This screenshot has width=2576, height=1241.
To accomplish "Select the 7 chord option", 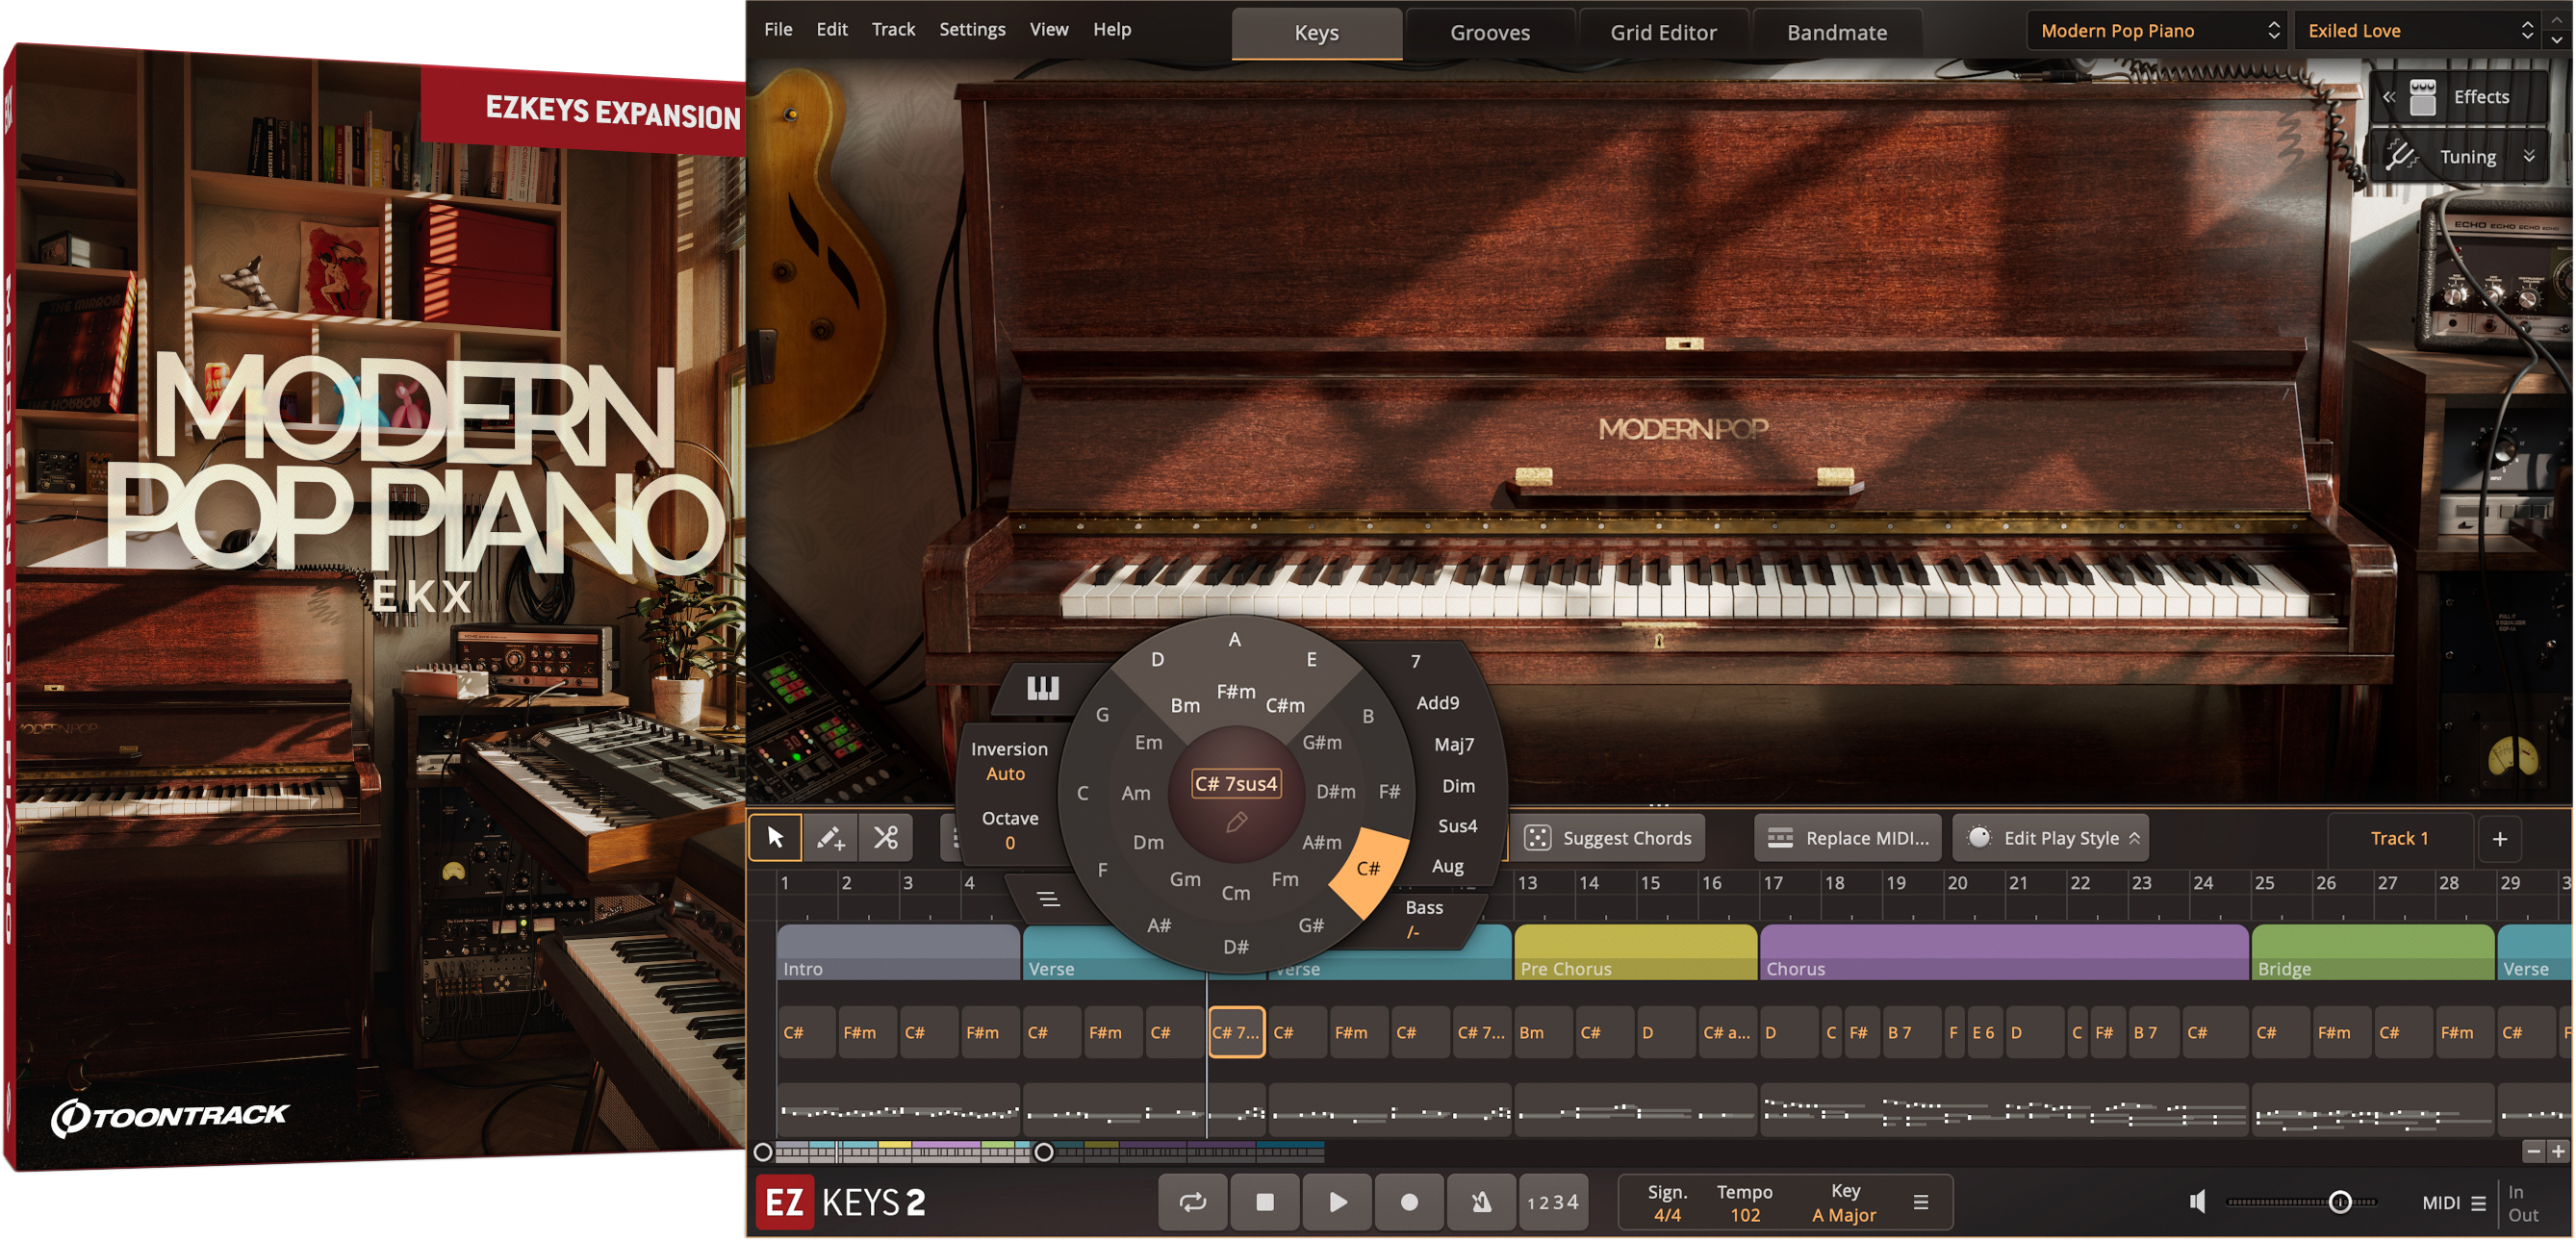I will [x=1415, y=661].
